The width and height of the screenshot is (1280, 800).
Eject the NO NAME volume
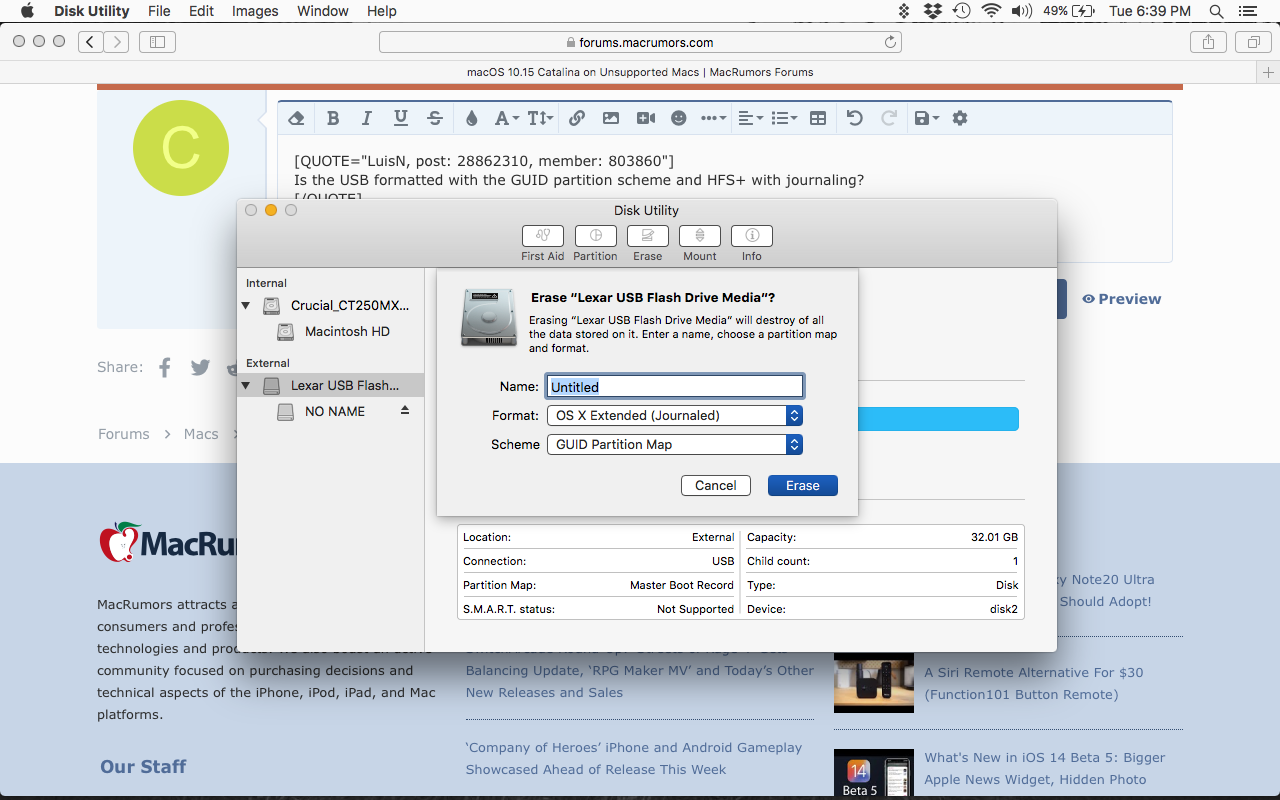[405, 410]
